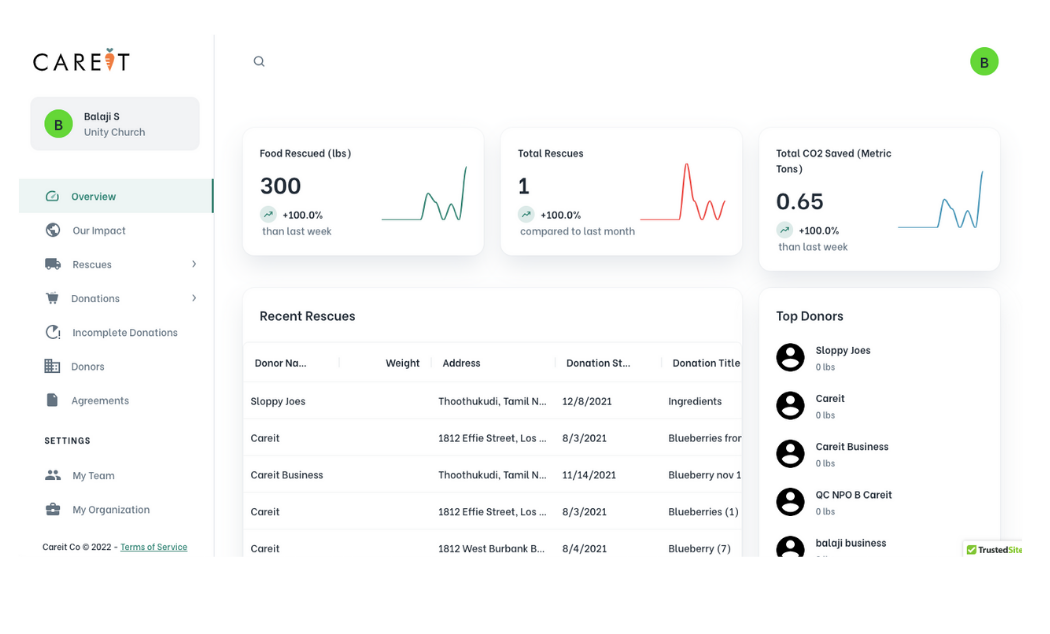The width and height of the screenshot is (1050, 634).
Task: Click the 11/14/2021 date cell
Action: (x=589, y=475)
